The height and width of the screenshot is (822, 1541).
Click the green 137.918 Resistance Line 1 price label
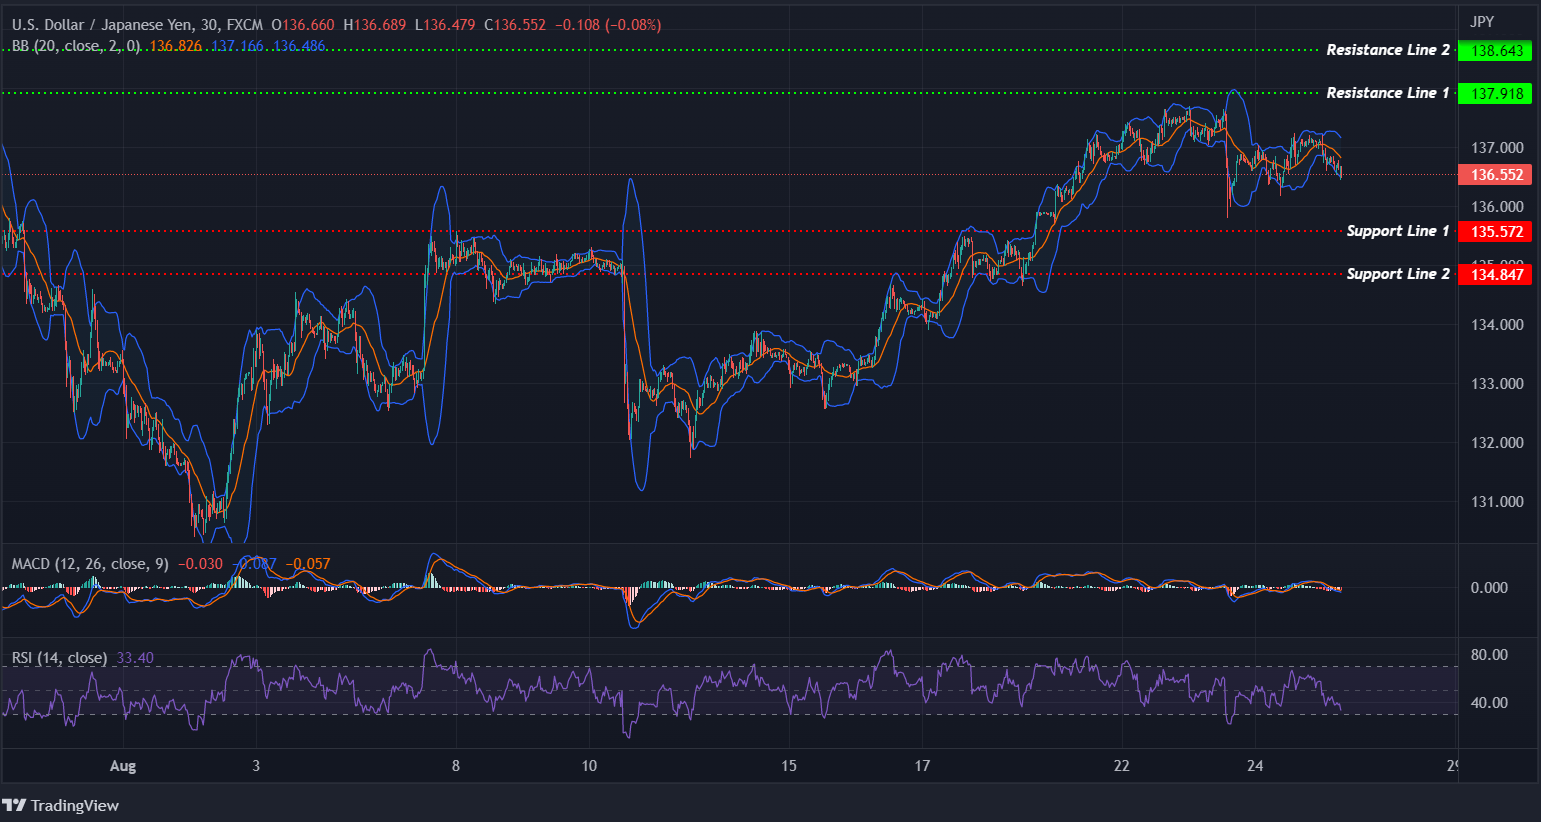1495,93
